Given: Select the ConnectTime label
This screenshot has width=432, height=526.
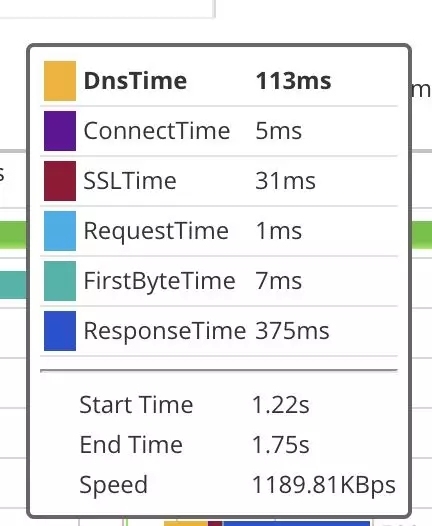Looking at the screenshot, I should coord(157,131).
